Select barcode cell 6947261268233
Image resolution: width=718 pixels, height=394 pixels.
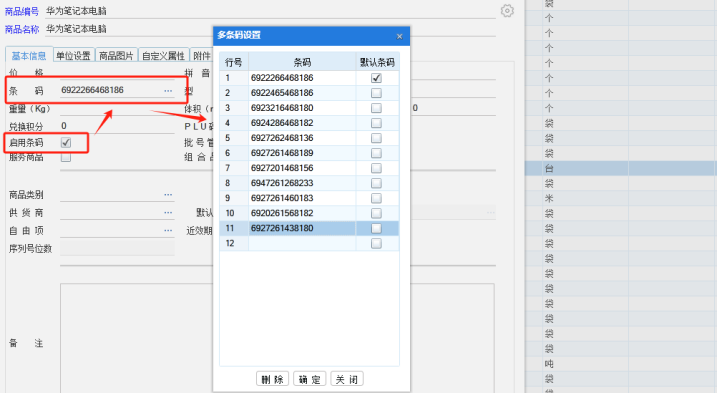click(302, 183)
